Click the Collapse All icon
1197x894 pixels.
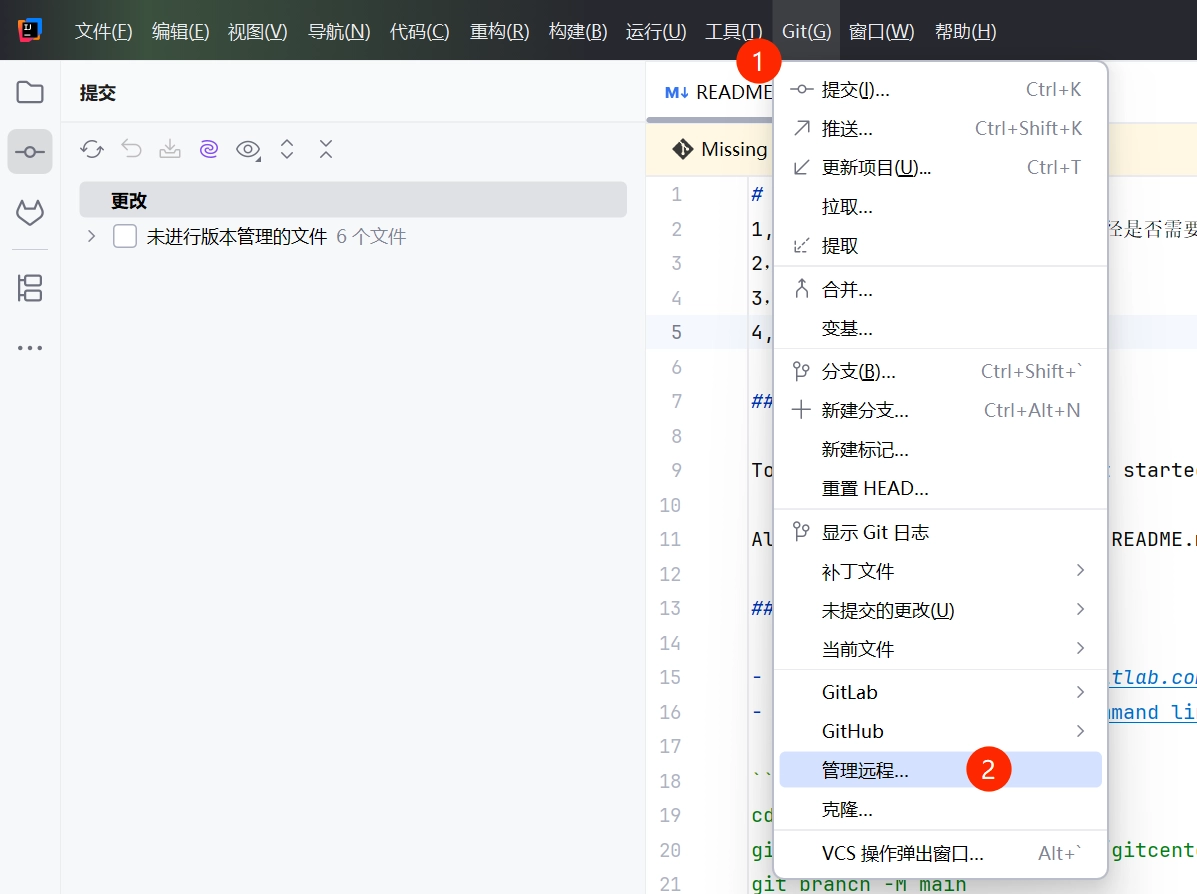point(326,149)
